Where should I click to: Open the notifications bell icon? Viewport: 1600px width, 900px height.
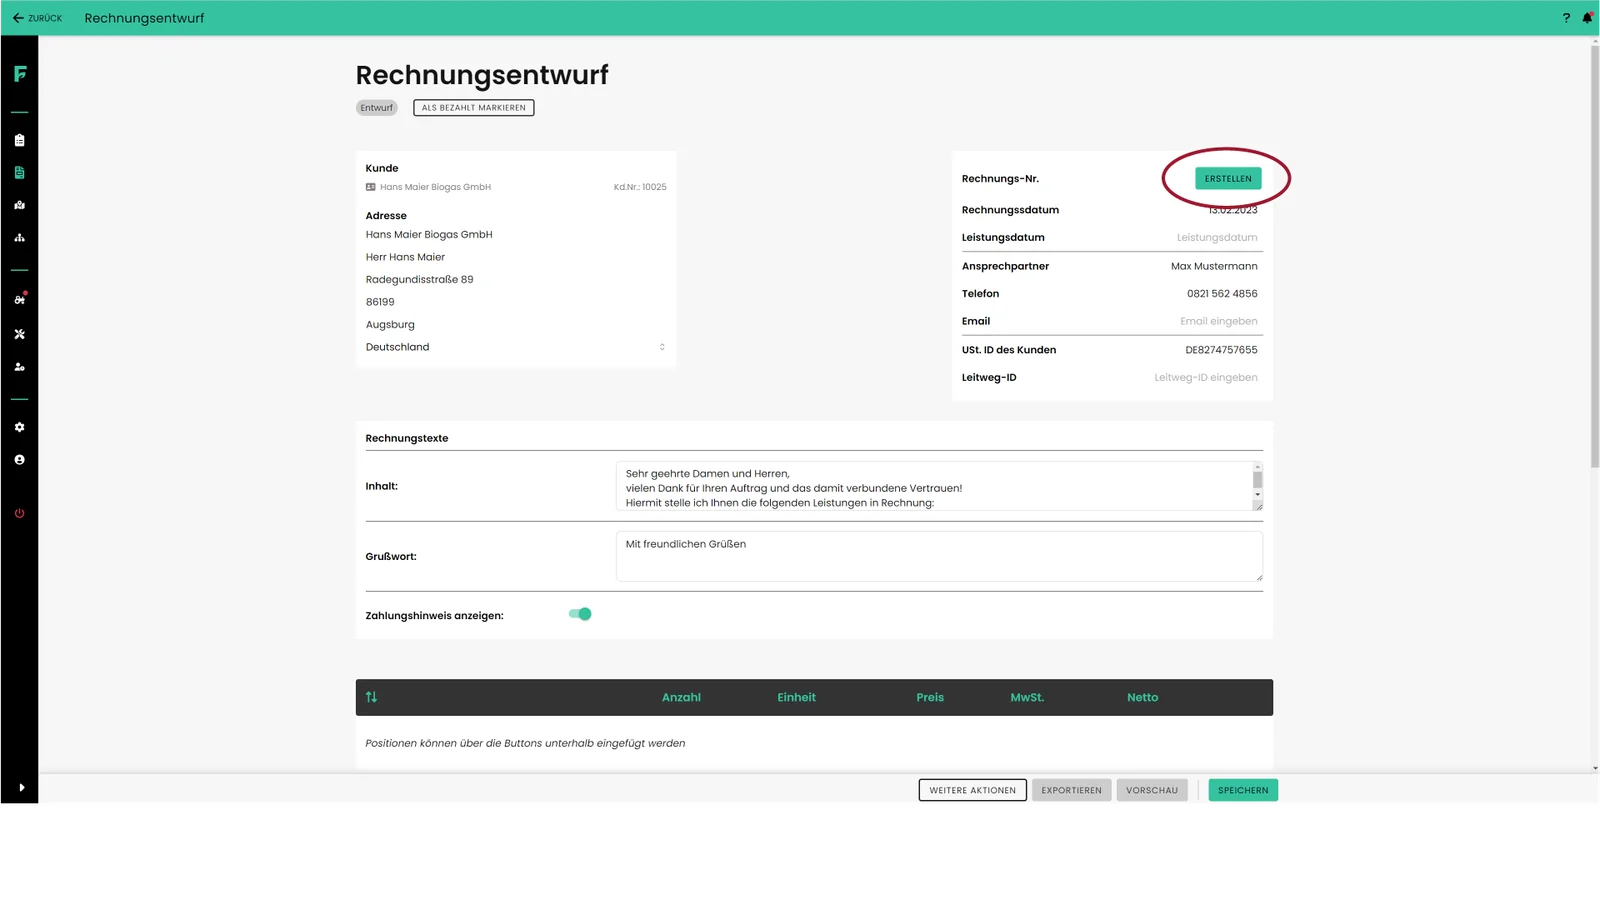tap(1587, 18)
